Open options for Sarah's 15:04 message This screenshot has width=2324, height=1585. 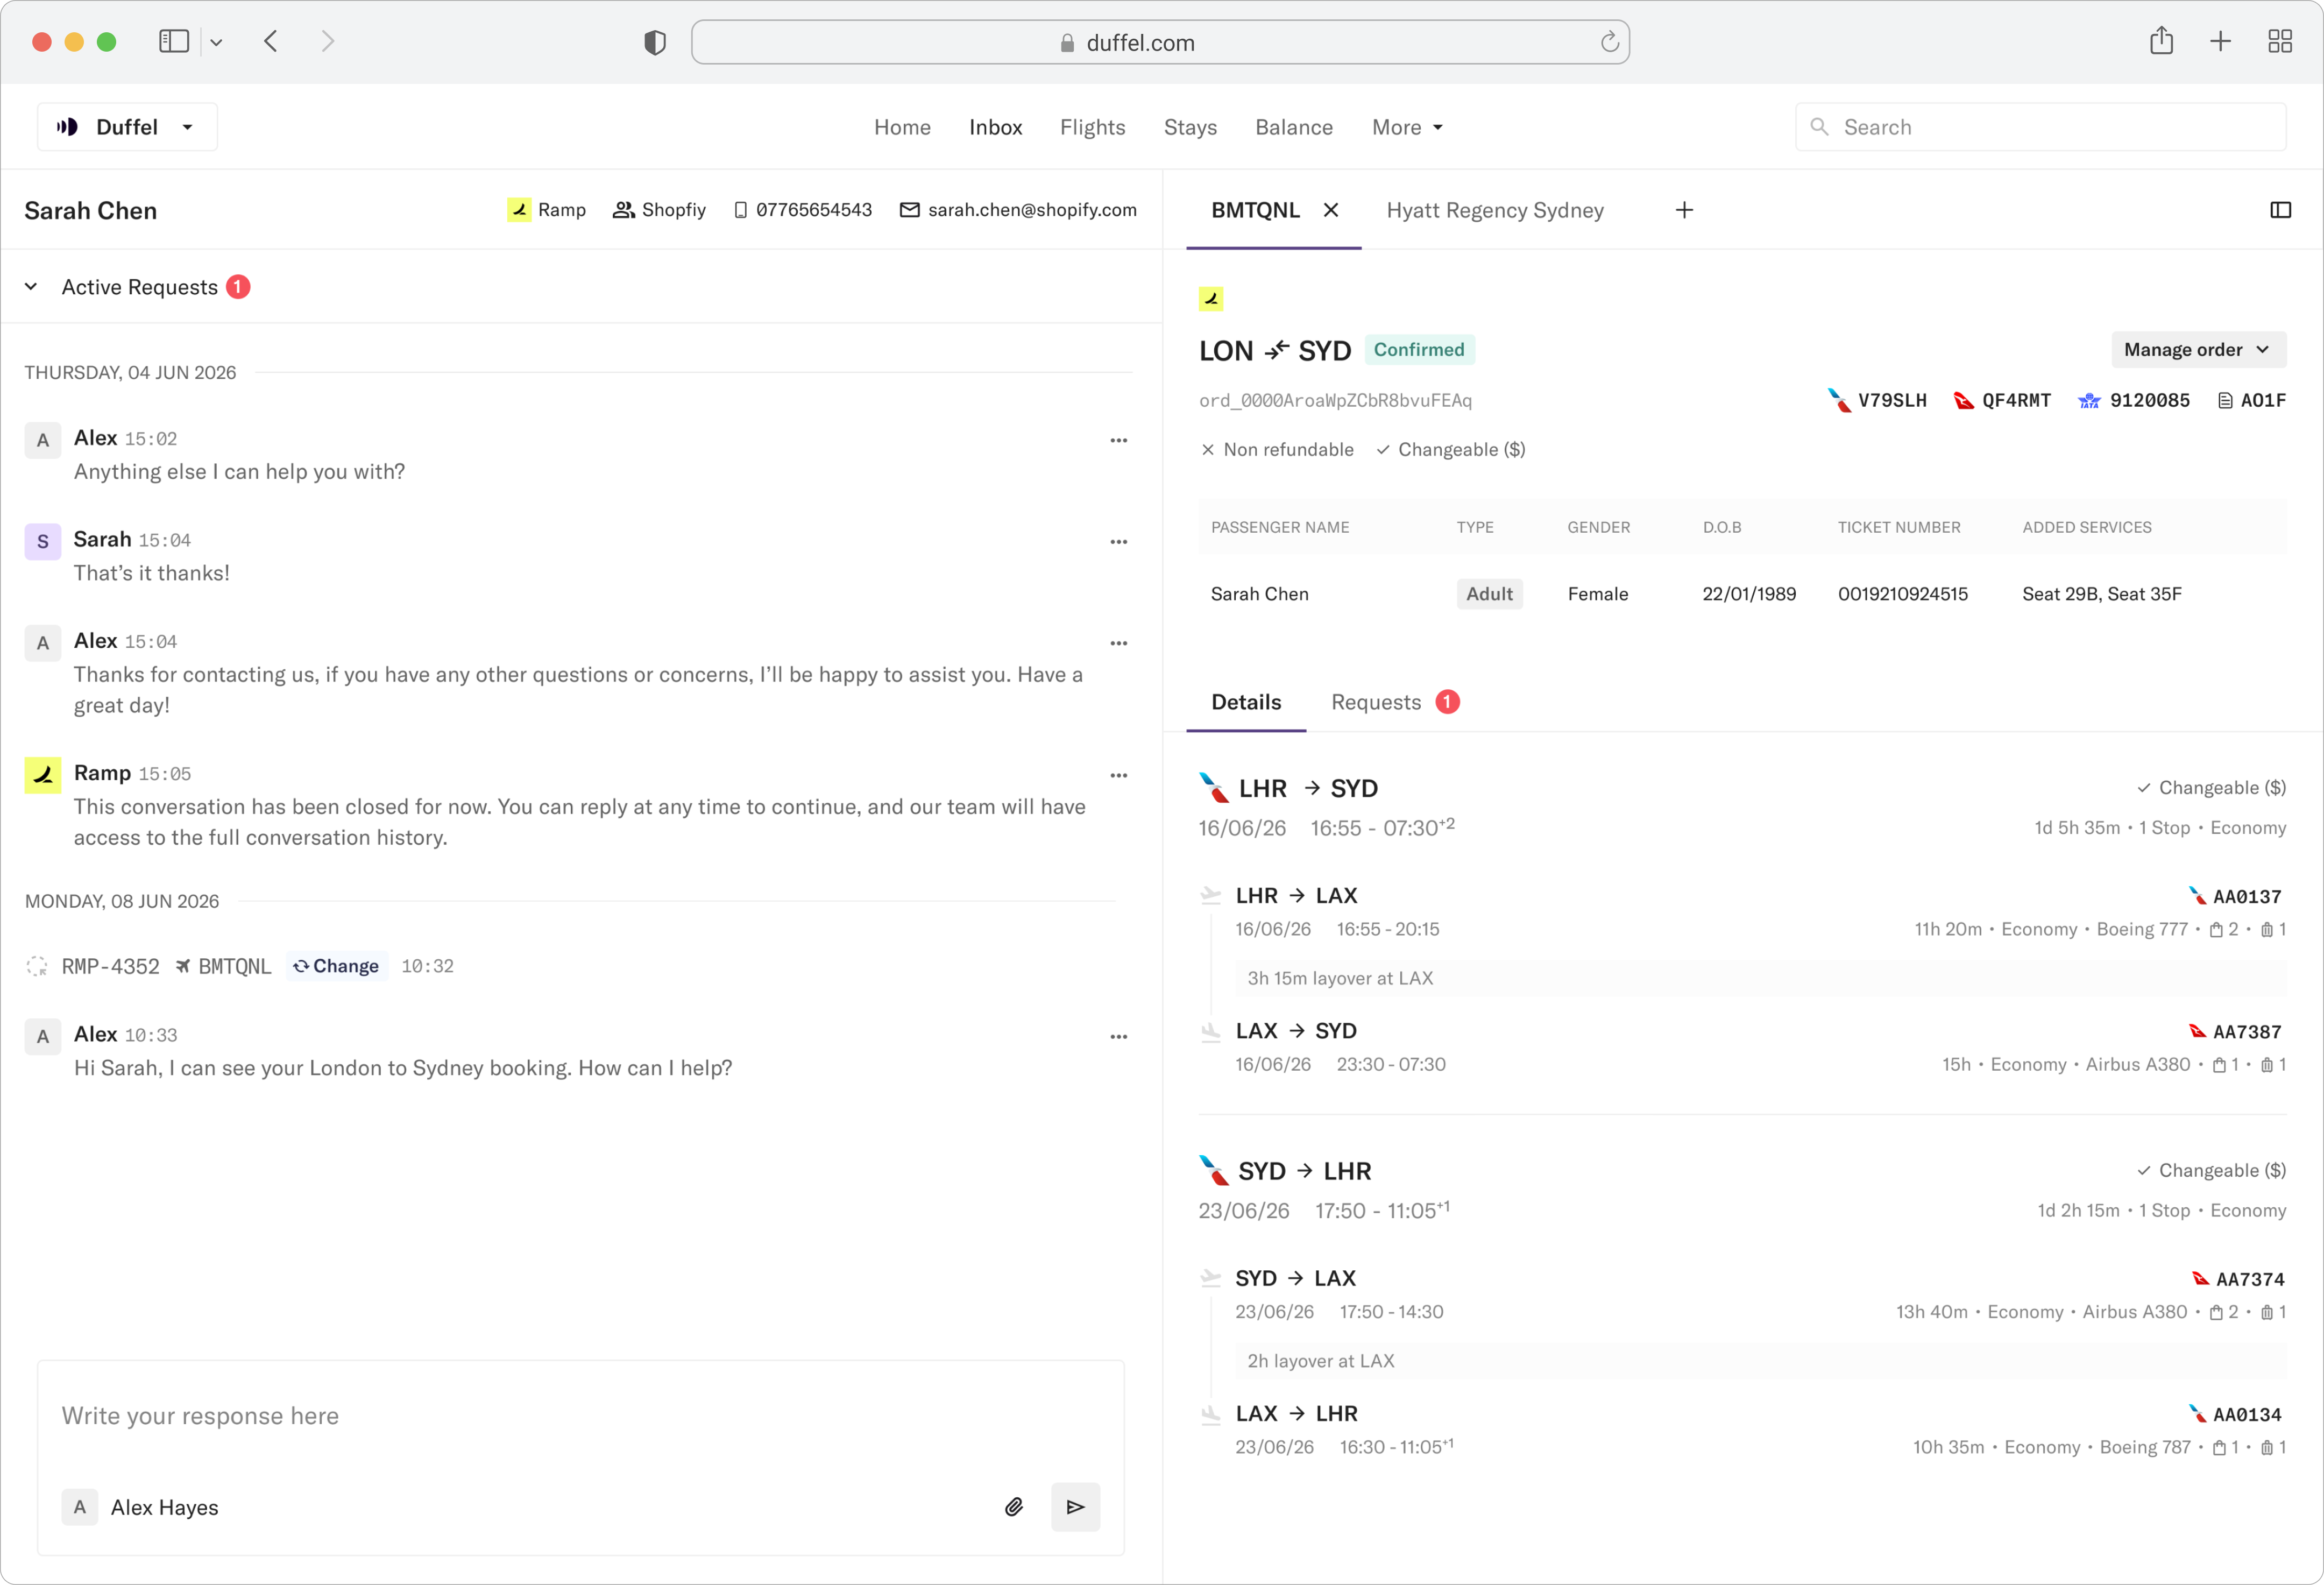[x=1118, y=542]
